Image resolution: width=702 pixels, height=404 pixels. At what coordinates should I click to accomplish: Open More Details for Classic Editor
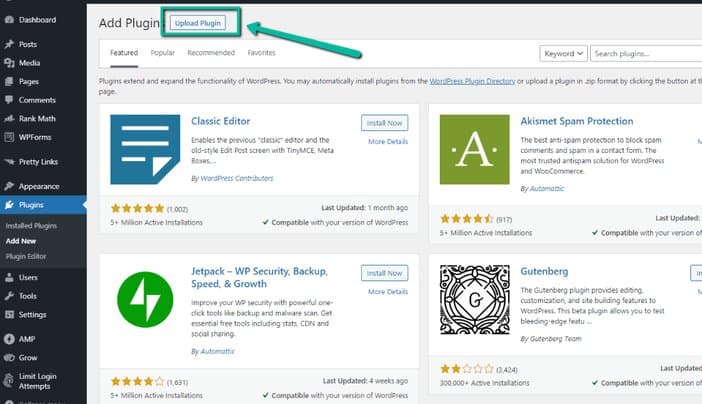[x=388, y=142]
